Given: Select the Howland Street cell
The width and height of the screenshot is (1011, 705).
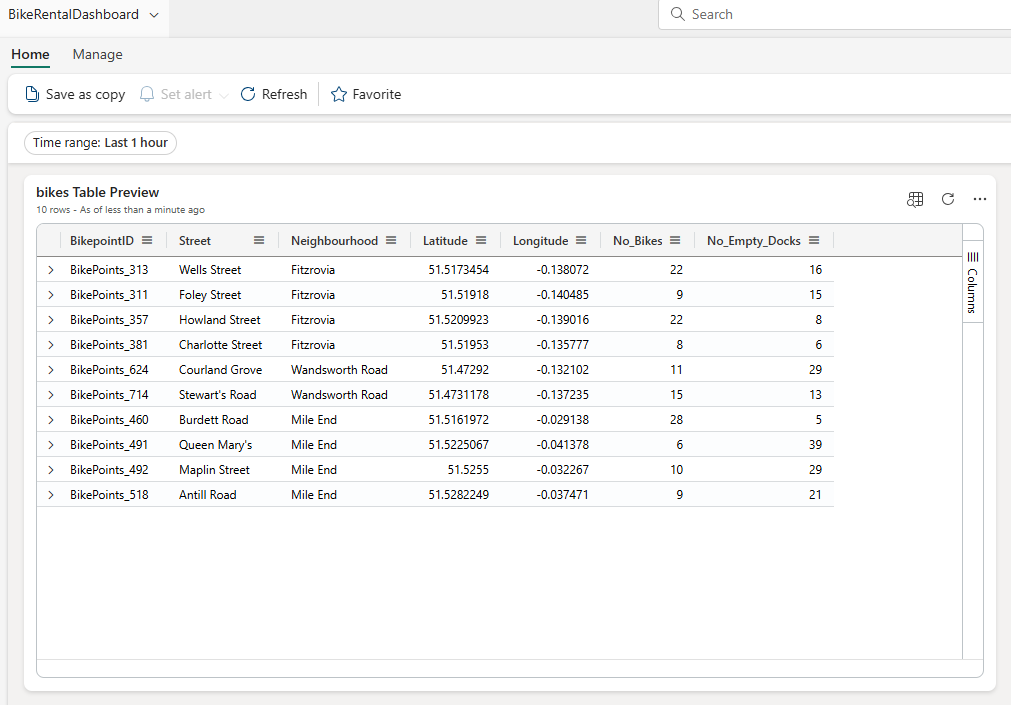Looking at the screenshot, I should point(220,320).
